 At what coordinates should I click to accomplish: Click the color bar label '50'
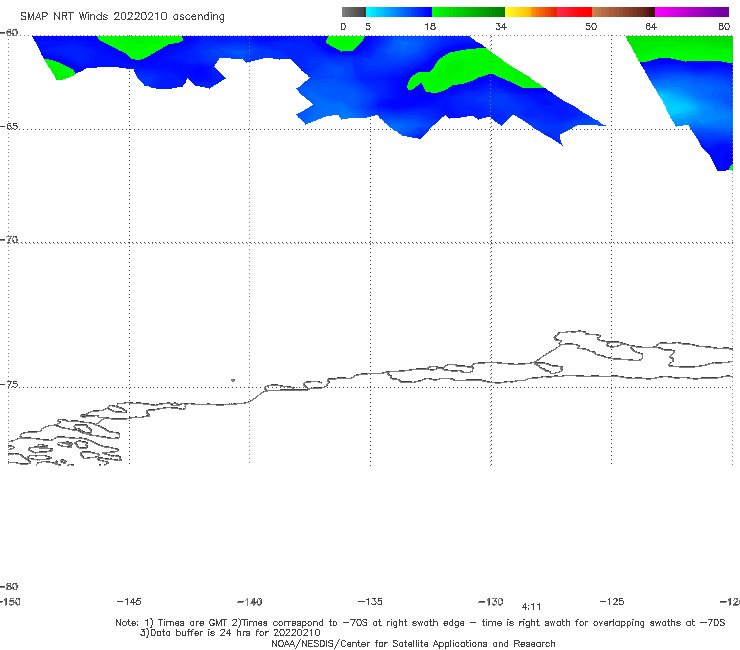click(591, 27)
